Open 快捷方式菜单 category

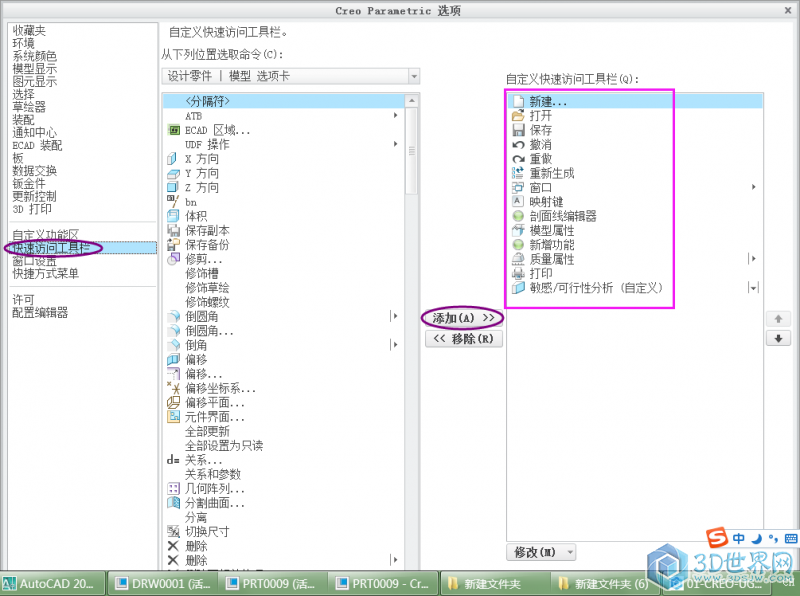coord(45,274)
